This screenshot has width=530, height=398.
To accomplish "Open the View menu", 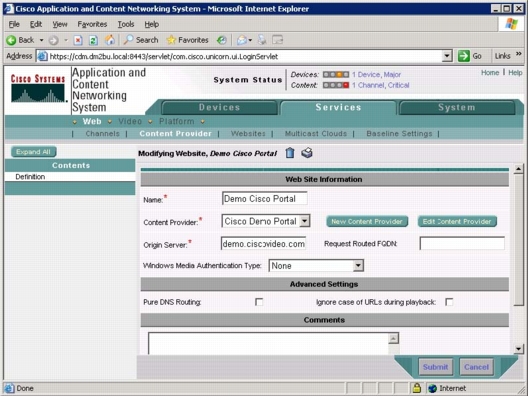I will (x=60, y=24).
